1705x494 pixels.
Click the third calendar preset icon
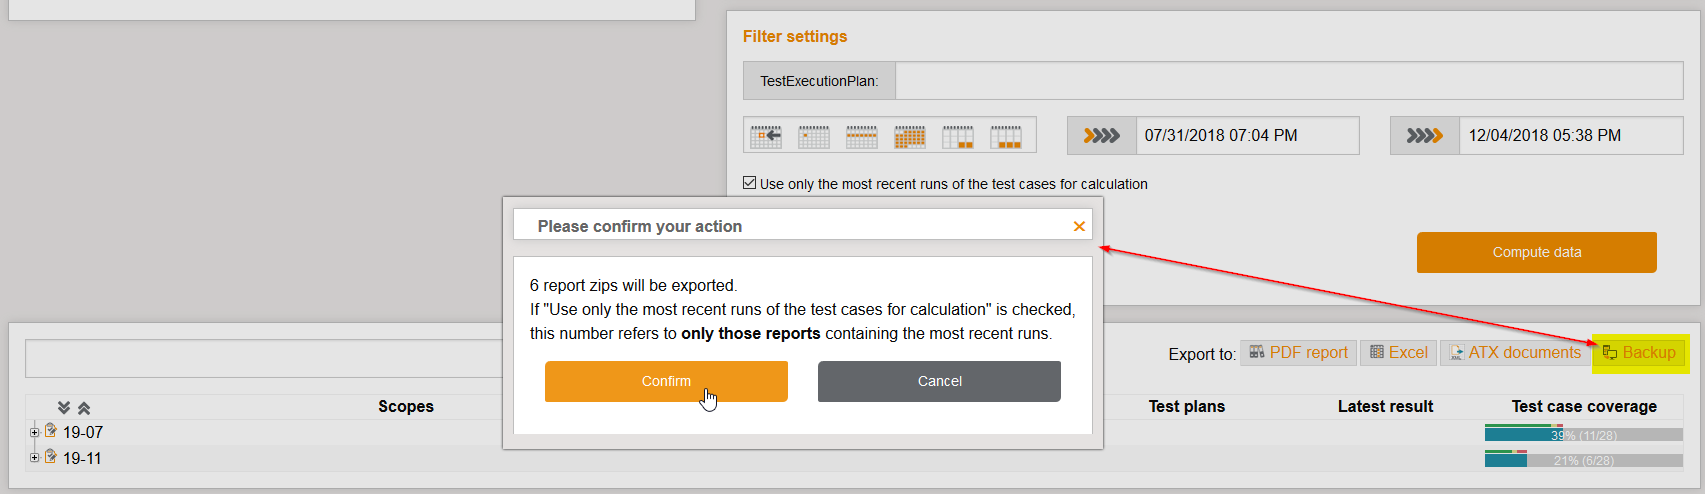tap(862, 136)
